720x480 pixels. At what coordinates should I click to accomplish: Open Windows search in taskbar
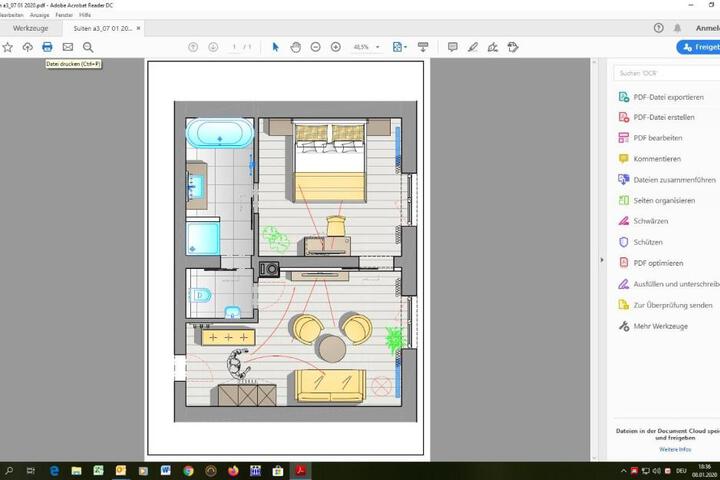(9, 470)
